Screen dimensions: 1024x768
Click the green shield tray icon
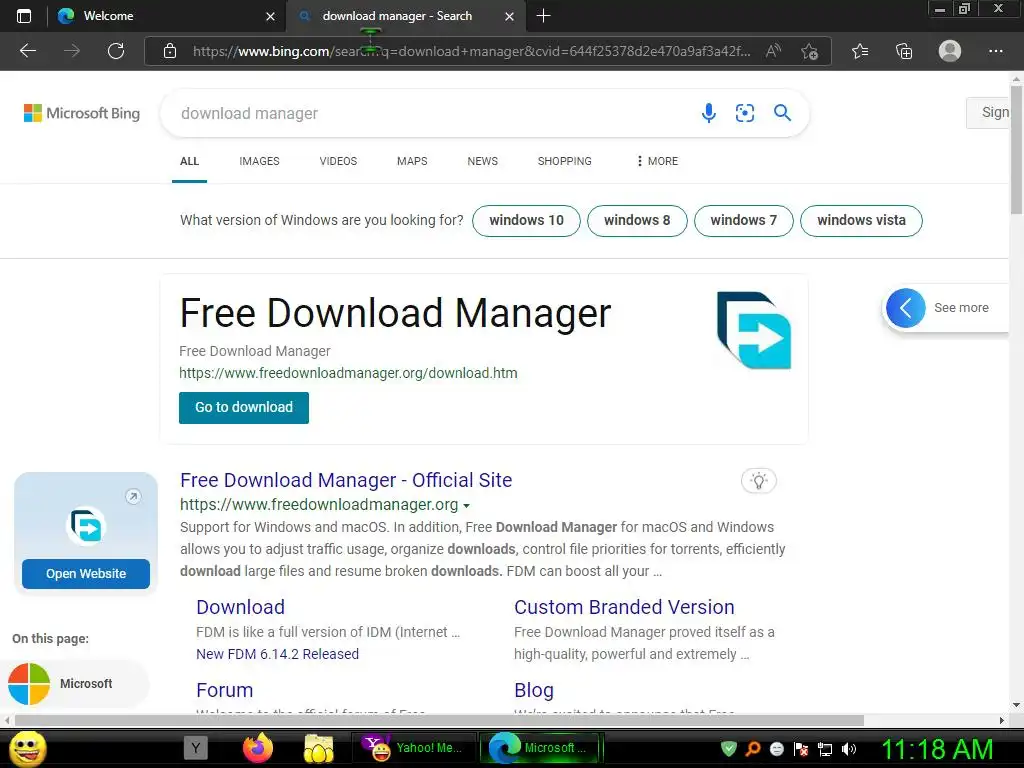click(x=729, y=749)
